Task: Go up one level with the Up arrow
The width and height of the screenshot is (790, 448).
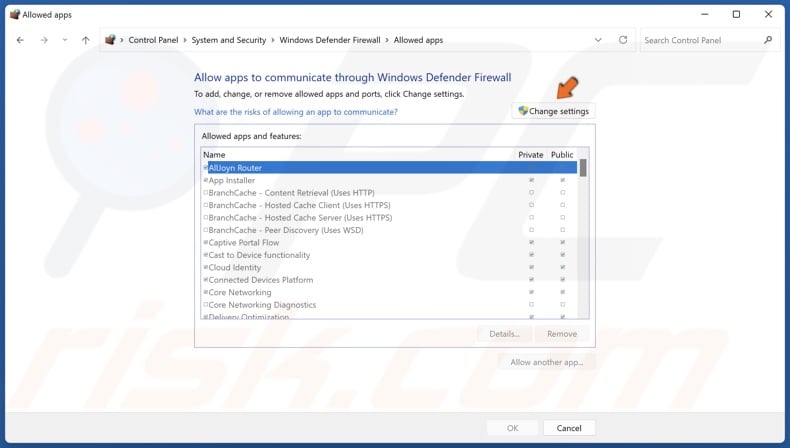Action: pos(86,40)
